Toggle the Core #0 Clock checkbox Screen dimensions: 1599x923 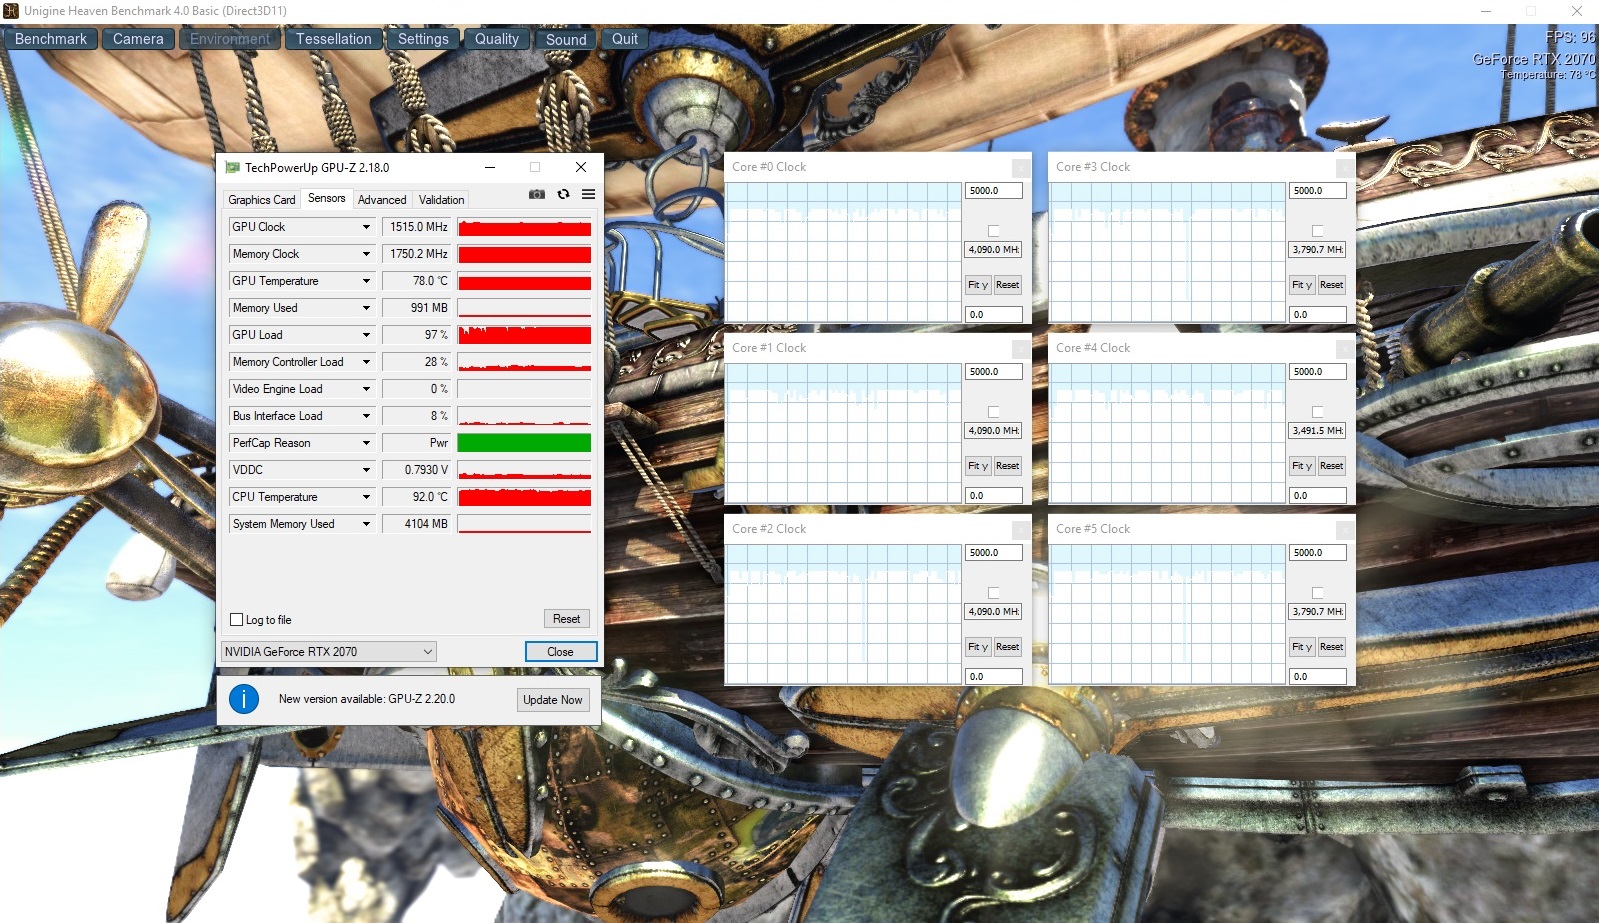pyautogui.click(x=994, y=231)
